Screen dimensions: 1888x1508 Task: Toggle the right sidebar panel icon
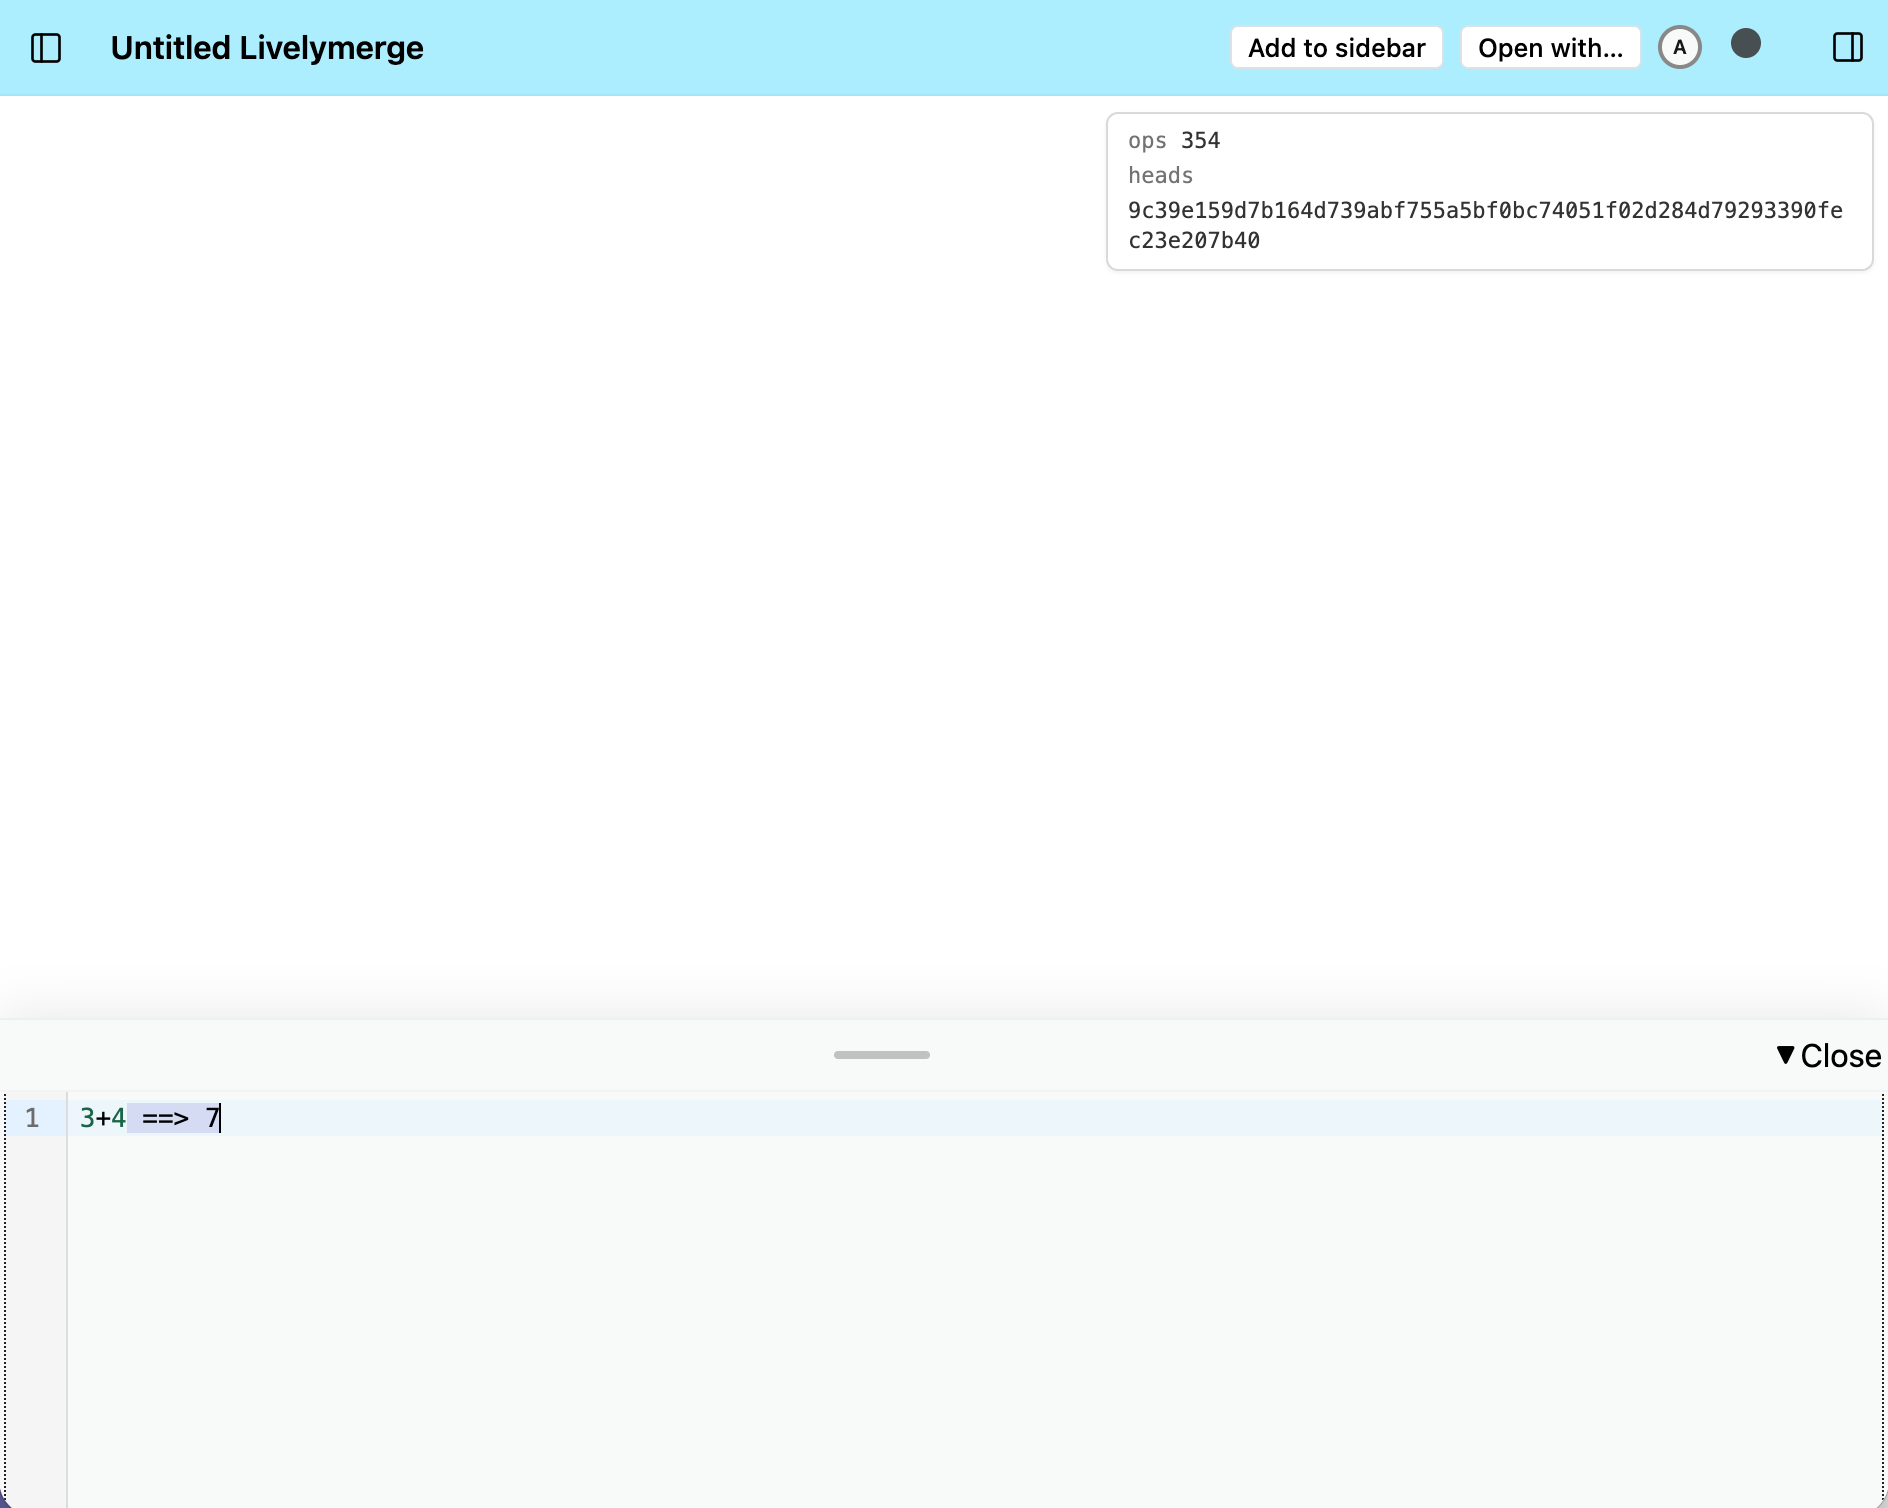1847,48
